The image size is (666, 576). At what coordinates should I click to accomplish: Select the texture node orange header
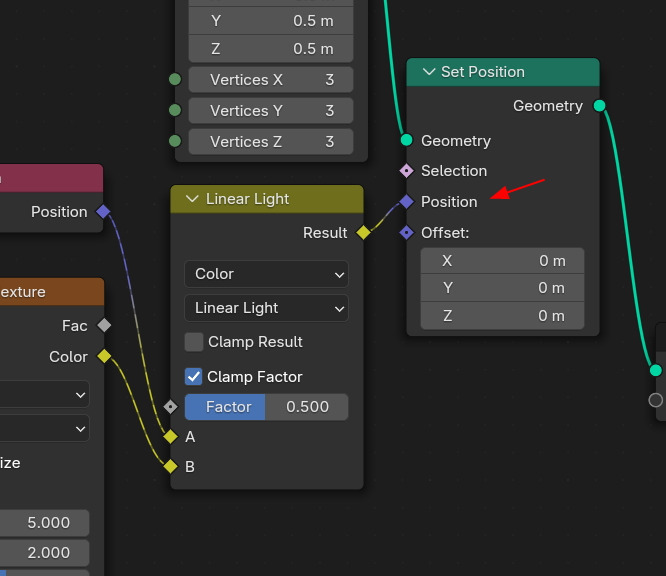click(52, 292)
